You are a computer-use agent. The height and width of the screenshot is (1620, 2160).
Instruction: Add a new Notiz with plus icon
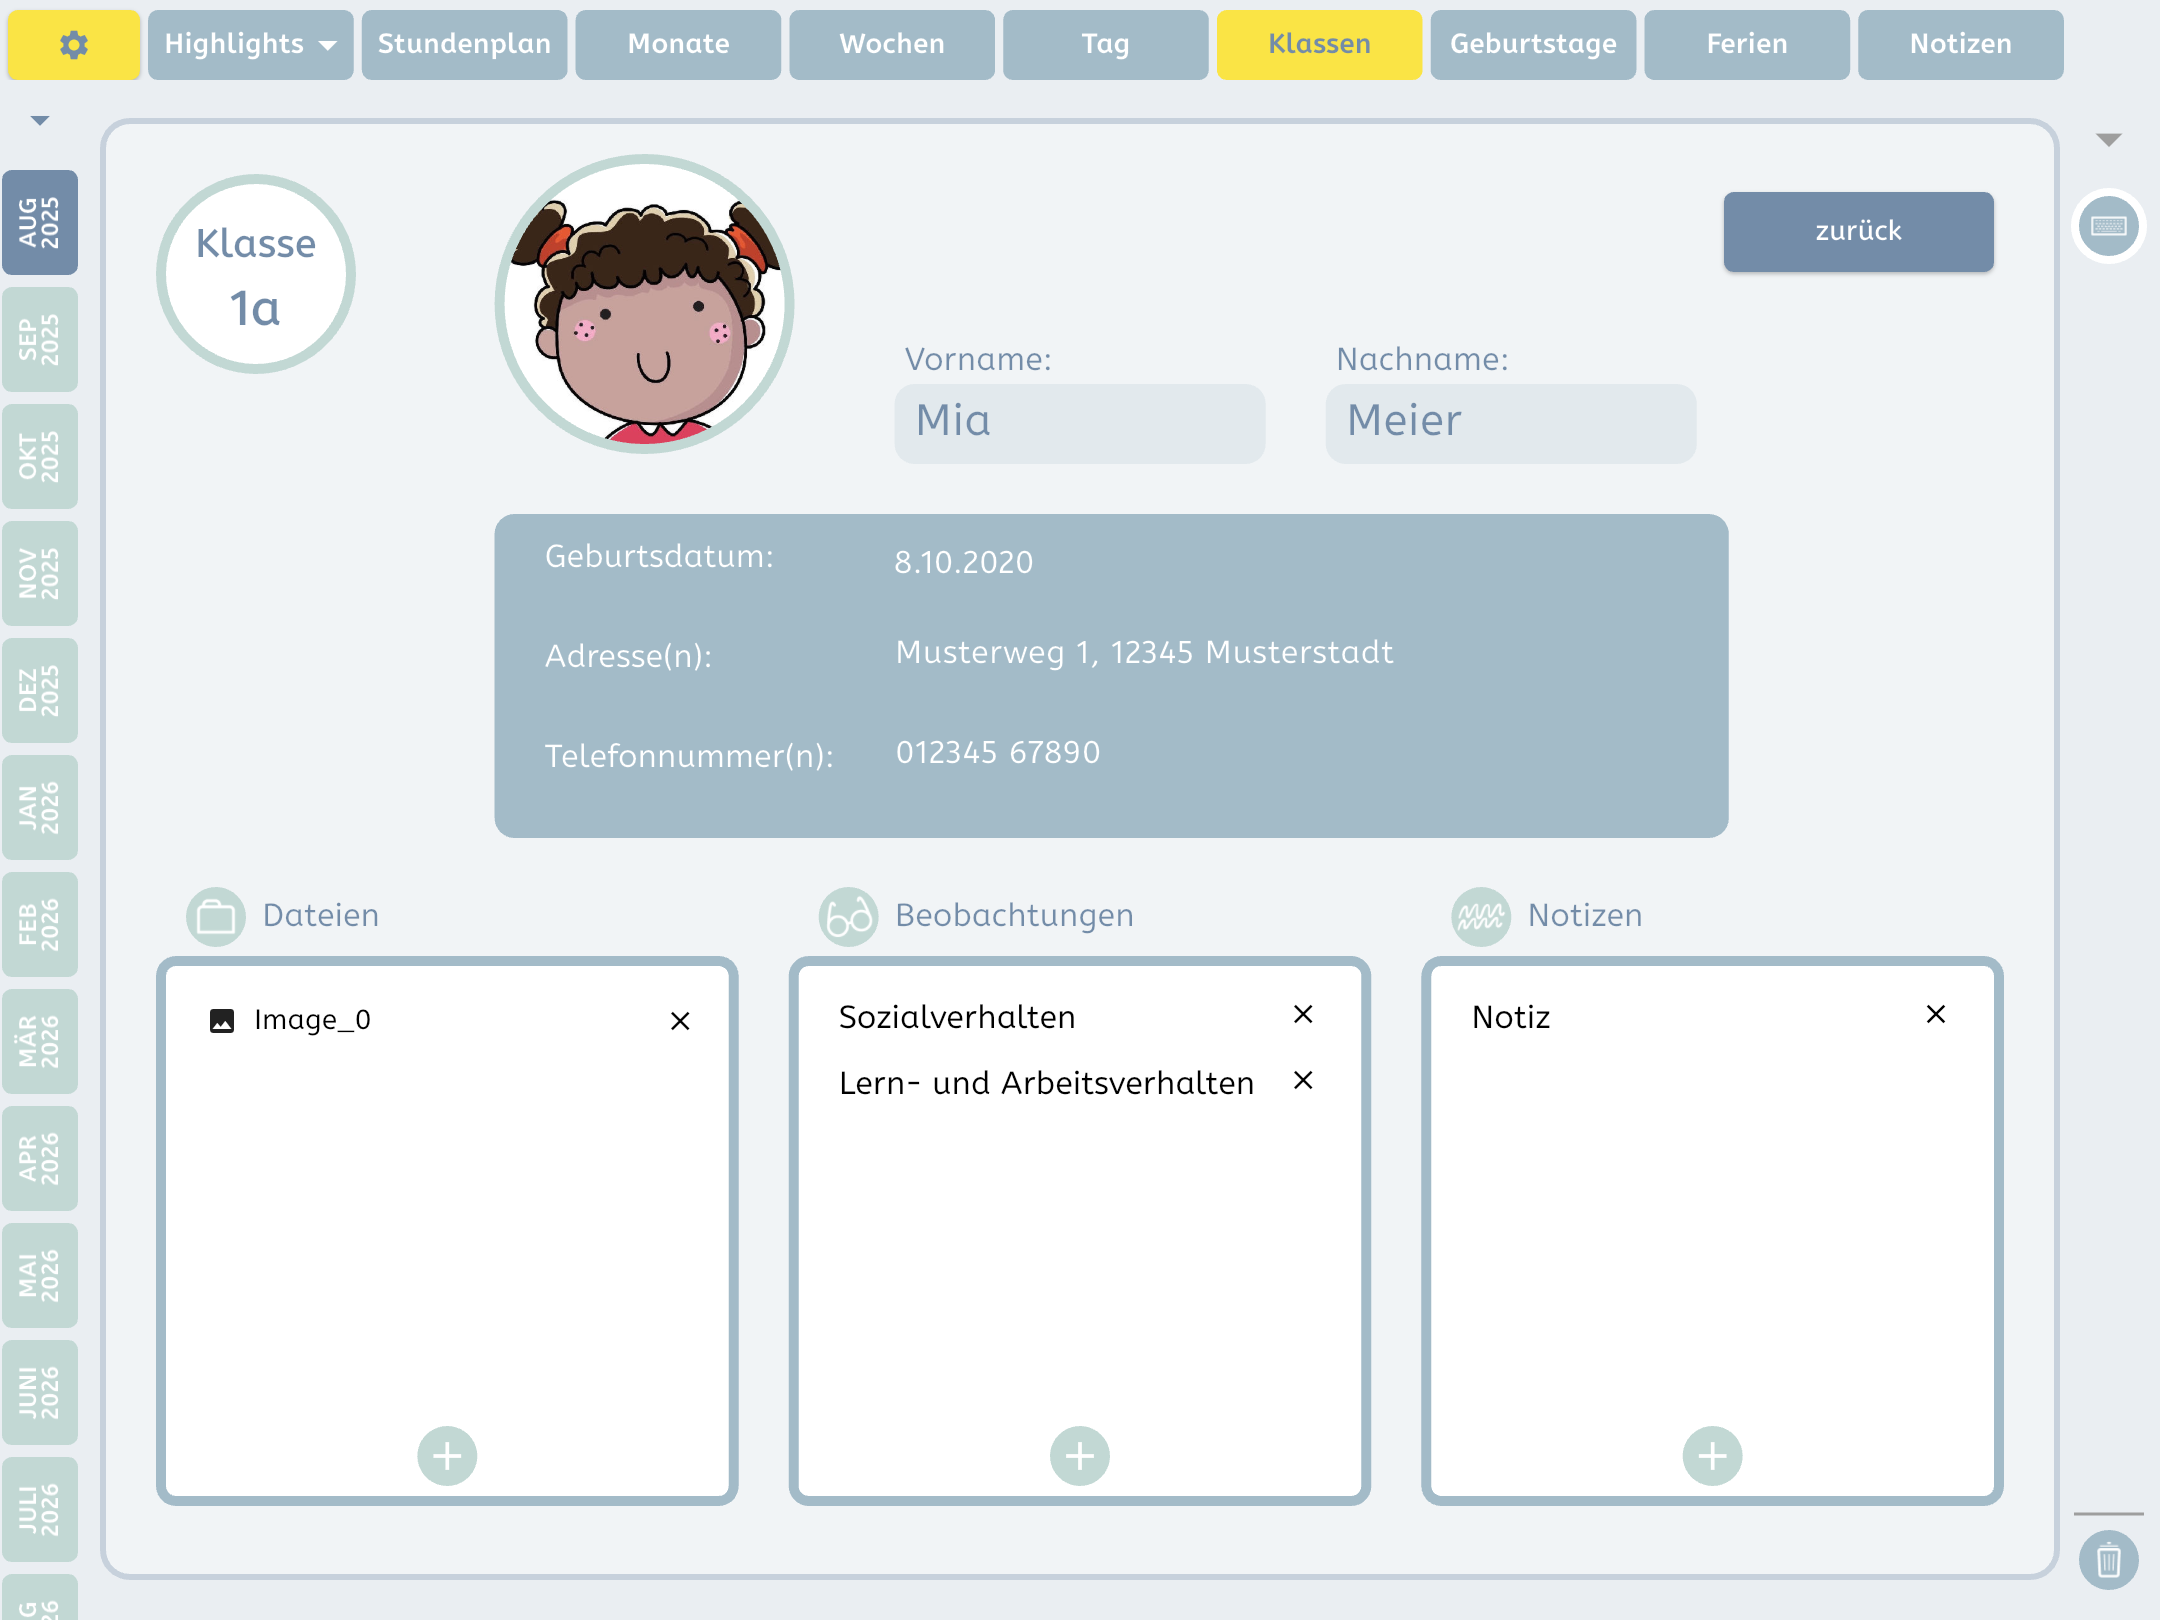tap(1713, 1456)
